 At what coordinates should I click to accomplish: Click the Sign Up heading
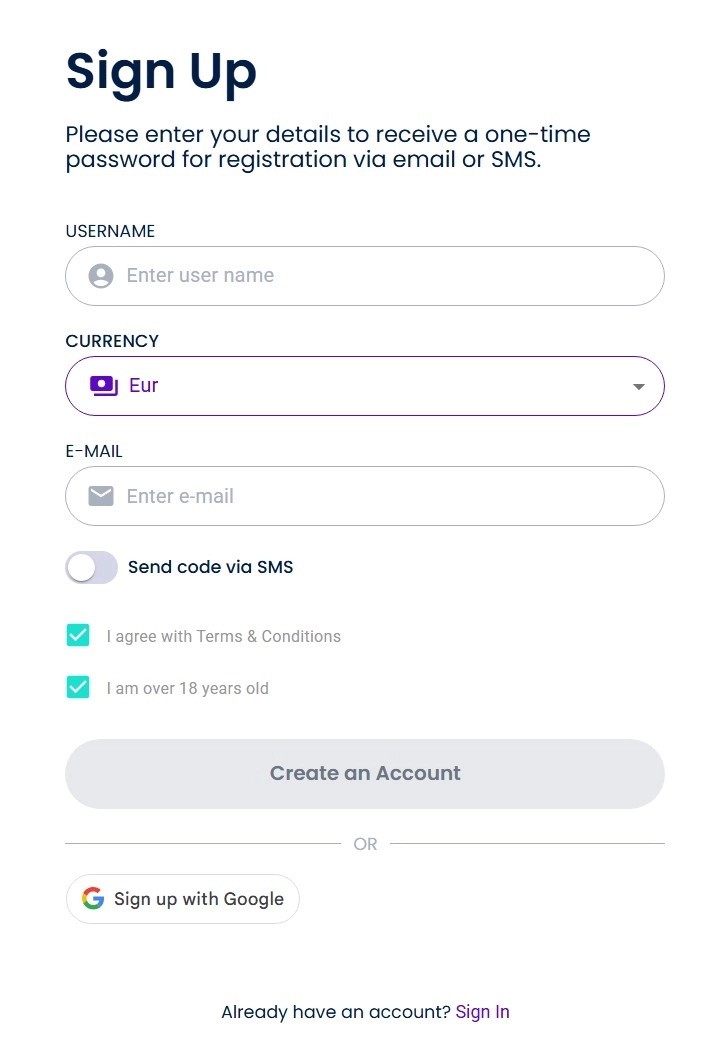[161, 70]
